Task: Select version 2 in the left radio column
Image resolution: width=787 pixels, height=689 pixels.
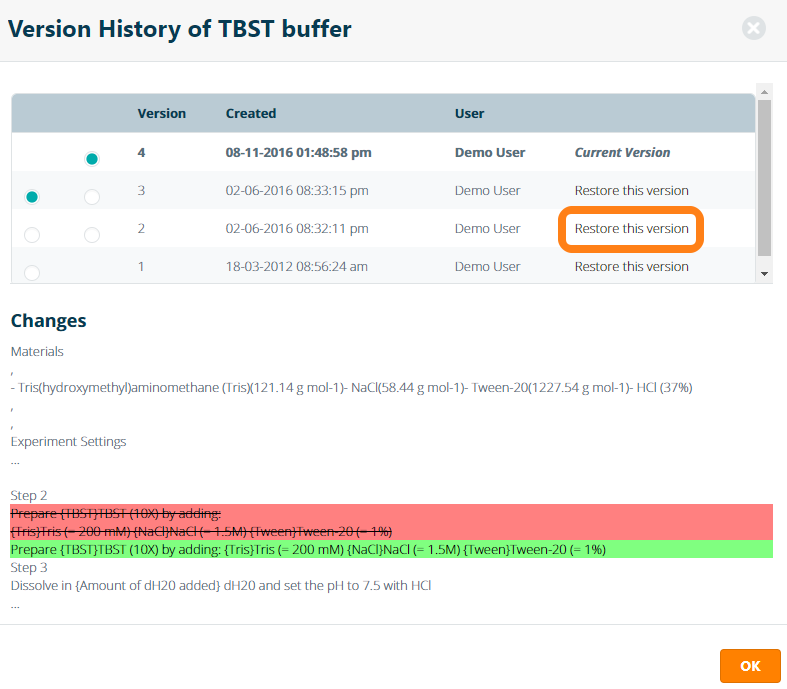Action: (x=32, y=235)
